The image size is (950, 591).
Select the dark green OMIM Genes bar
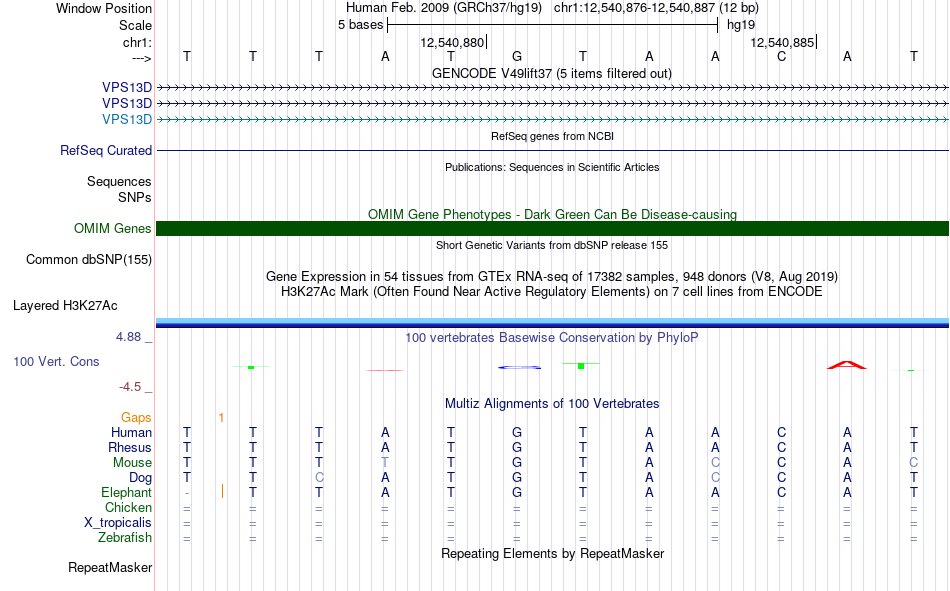(x=553, y=229)
